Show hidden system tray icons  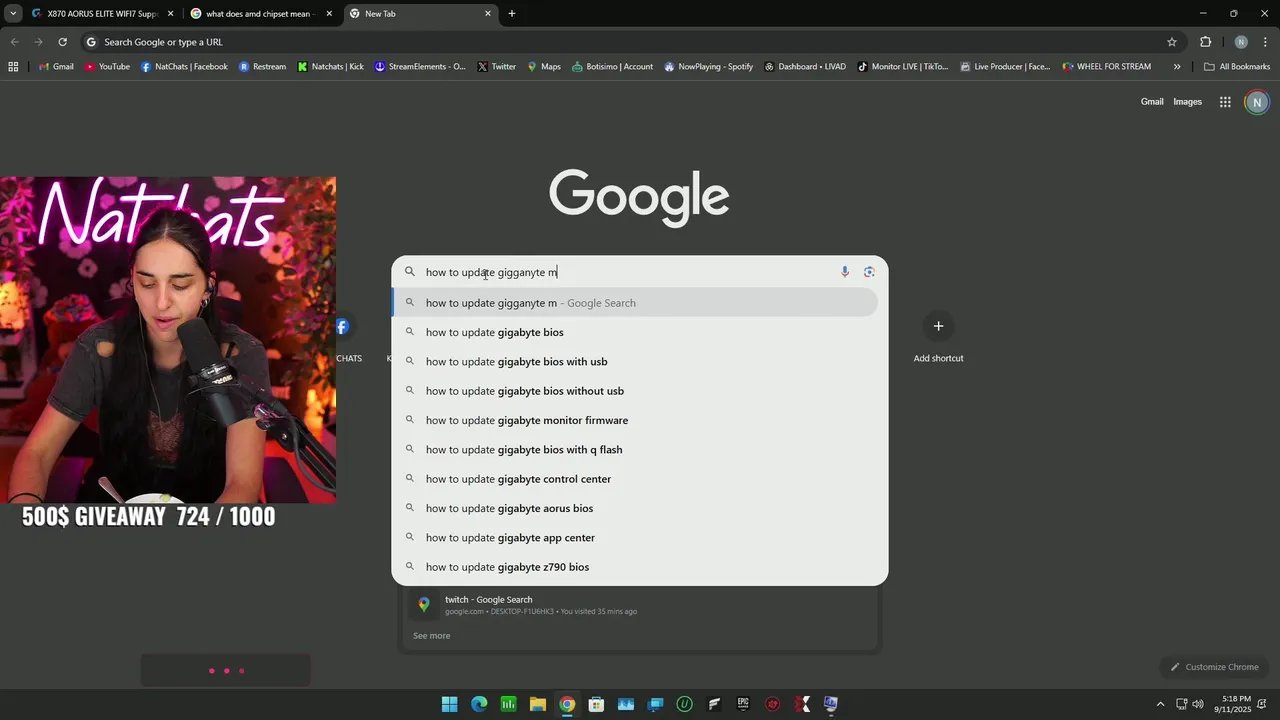[1160, 704]
